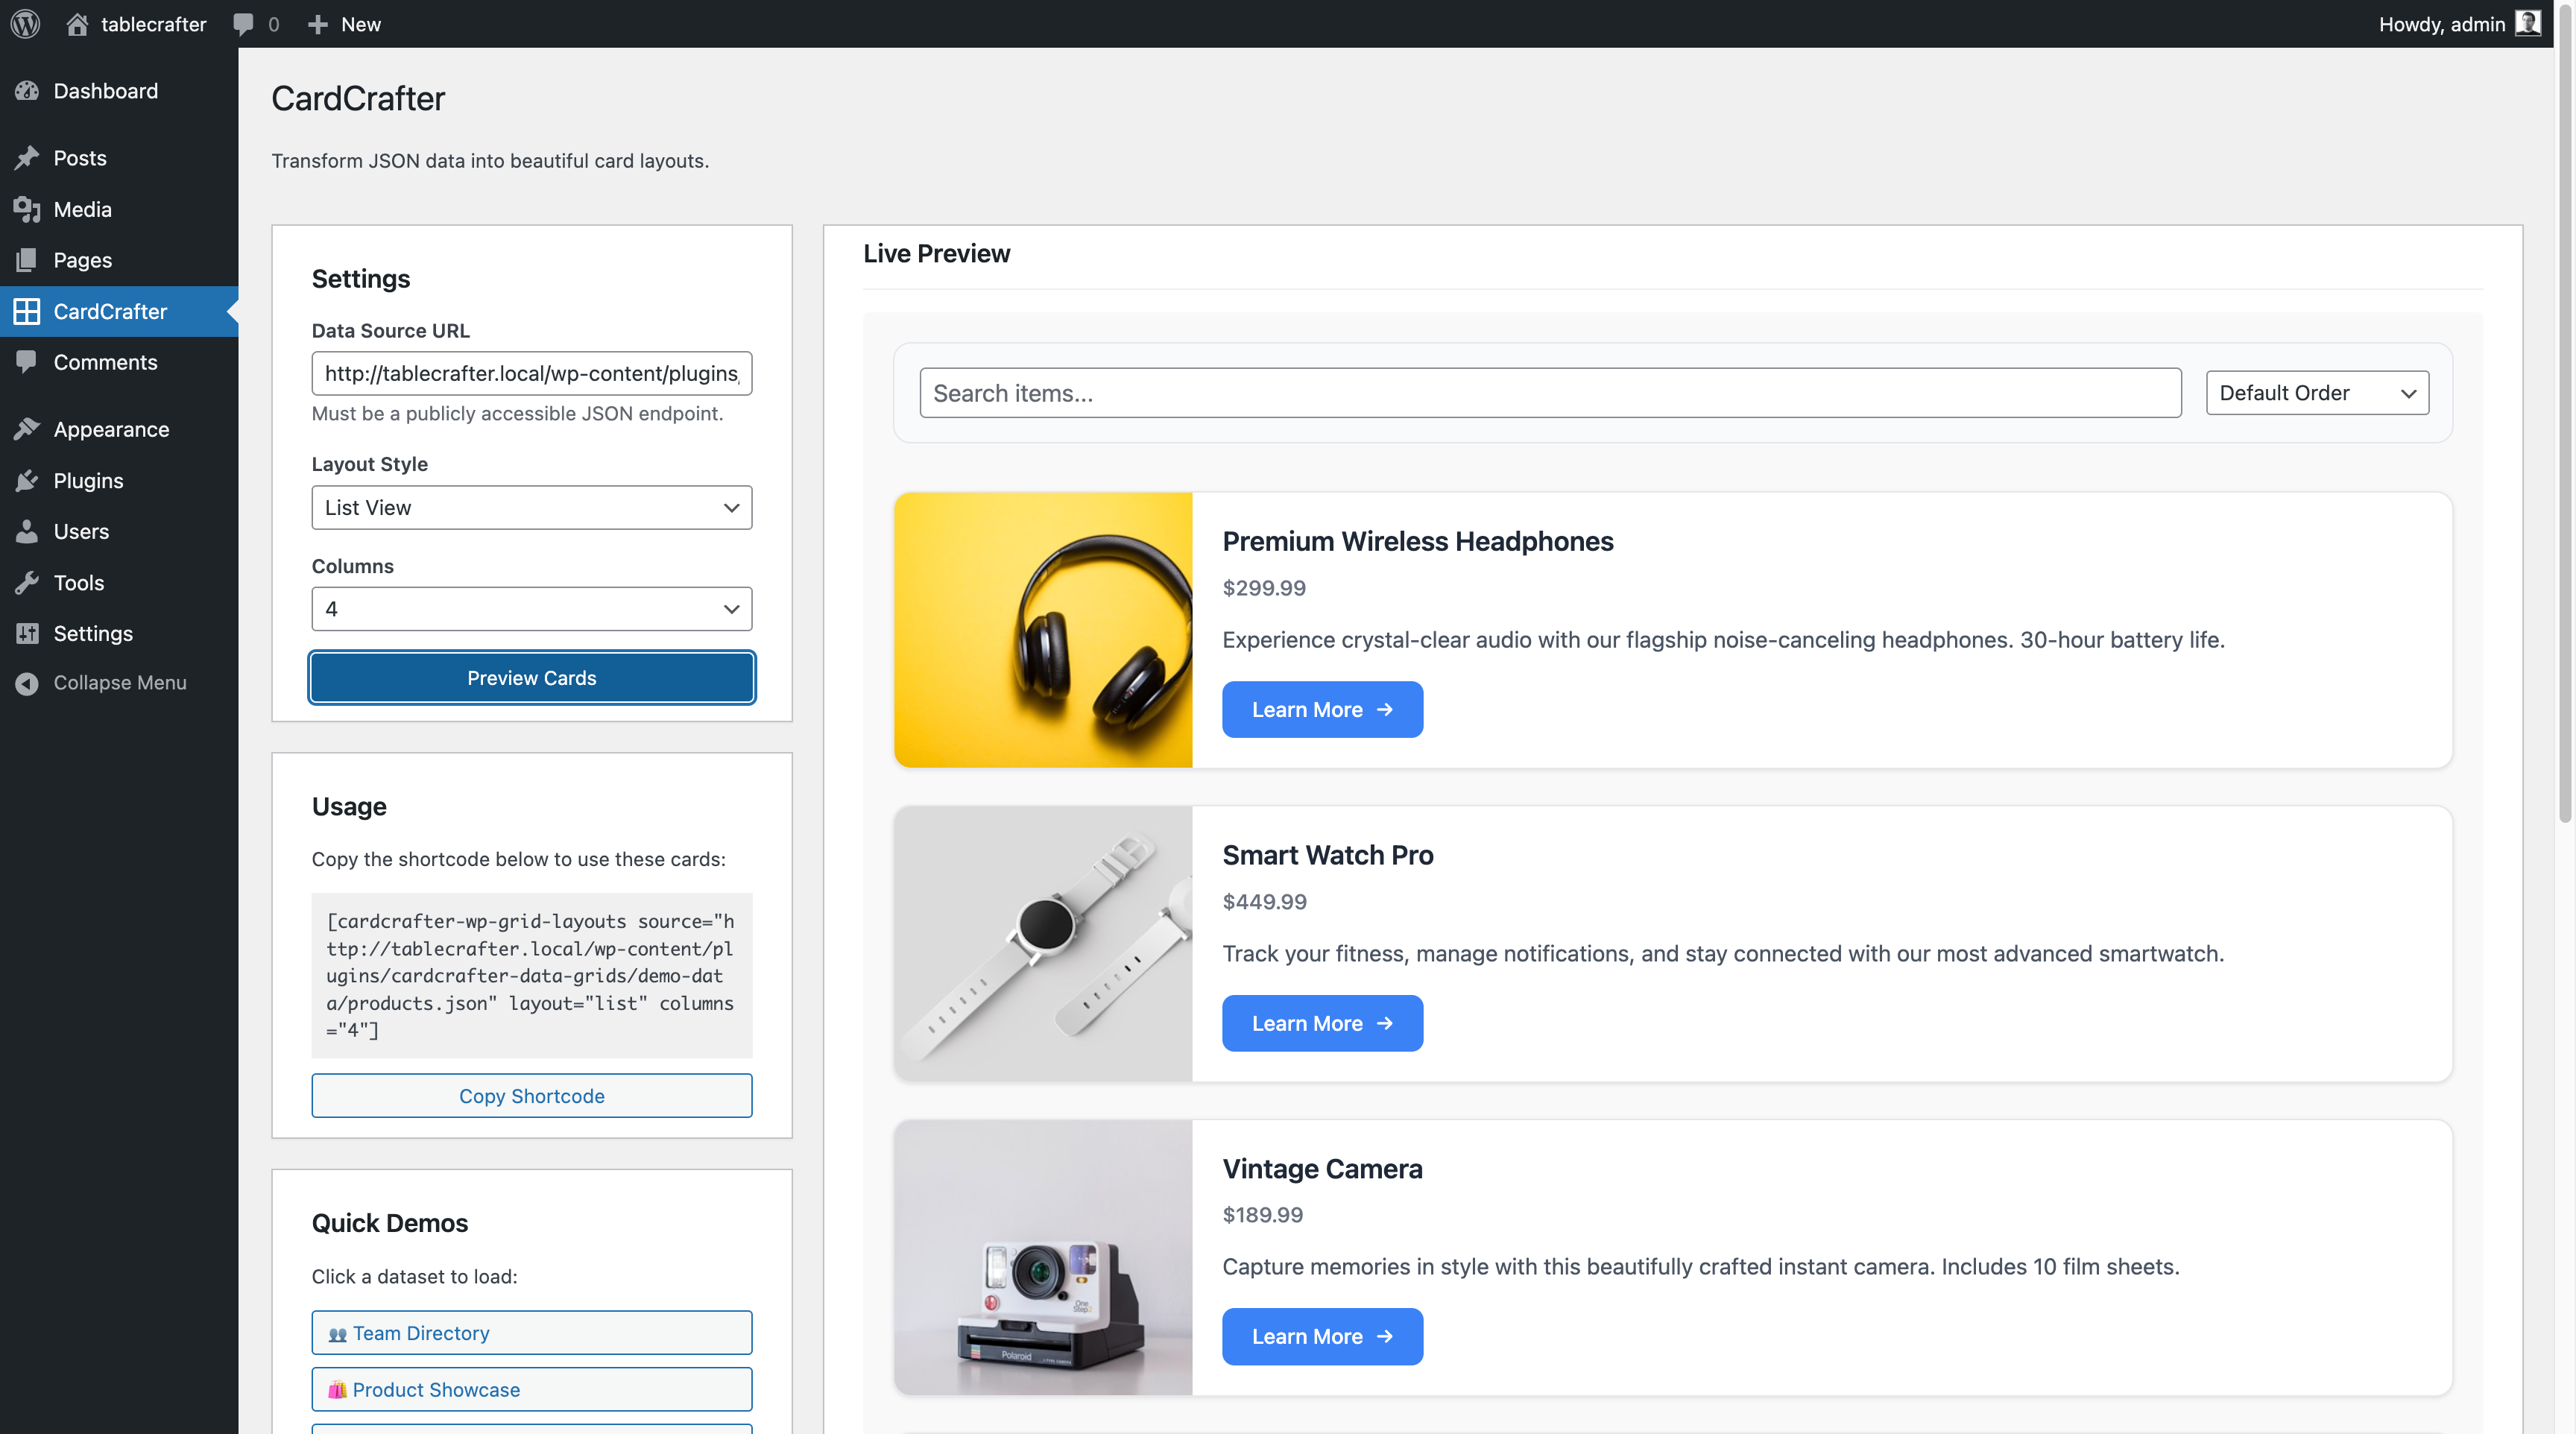This screenshot has width=2576, height=1434.
Task: Click the admin avatar in top bar
Action: pyautogui.click(x=2527, y=24)
